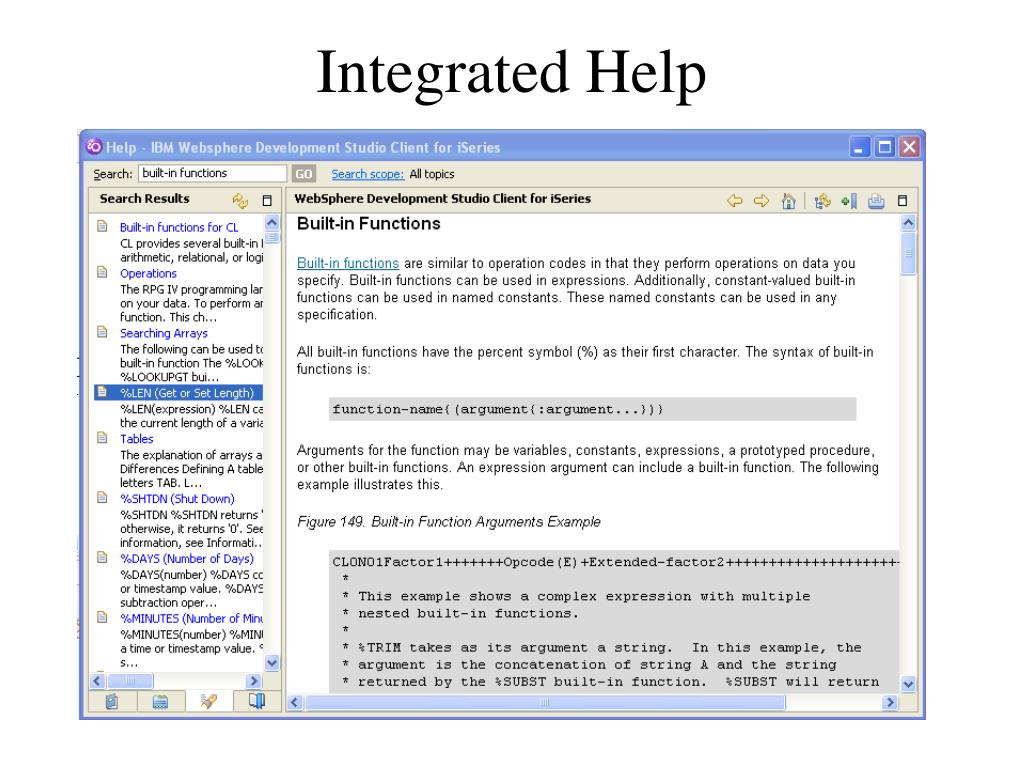Switch to the Search Results tab icon

(208, 701)
